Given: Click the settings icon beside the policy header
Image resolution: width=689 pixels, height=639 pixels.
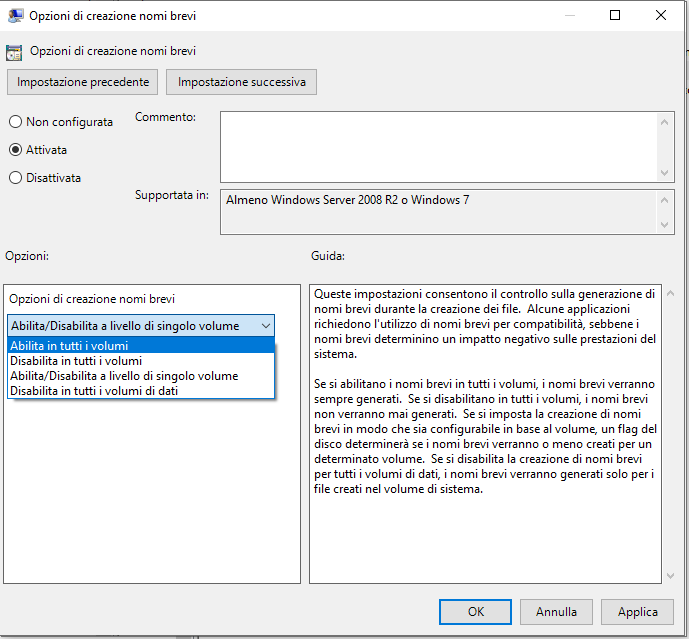Looking at the screenshot, I should [x=14, y=51].
